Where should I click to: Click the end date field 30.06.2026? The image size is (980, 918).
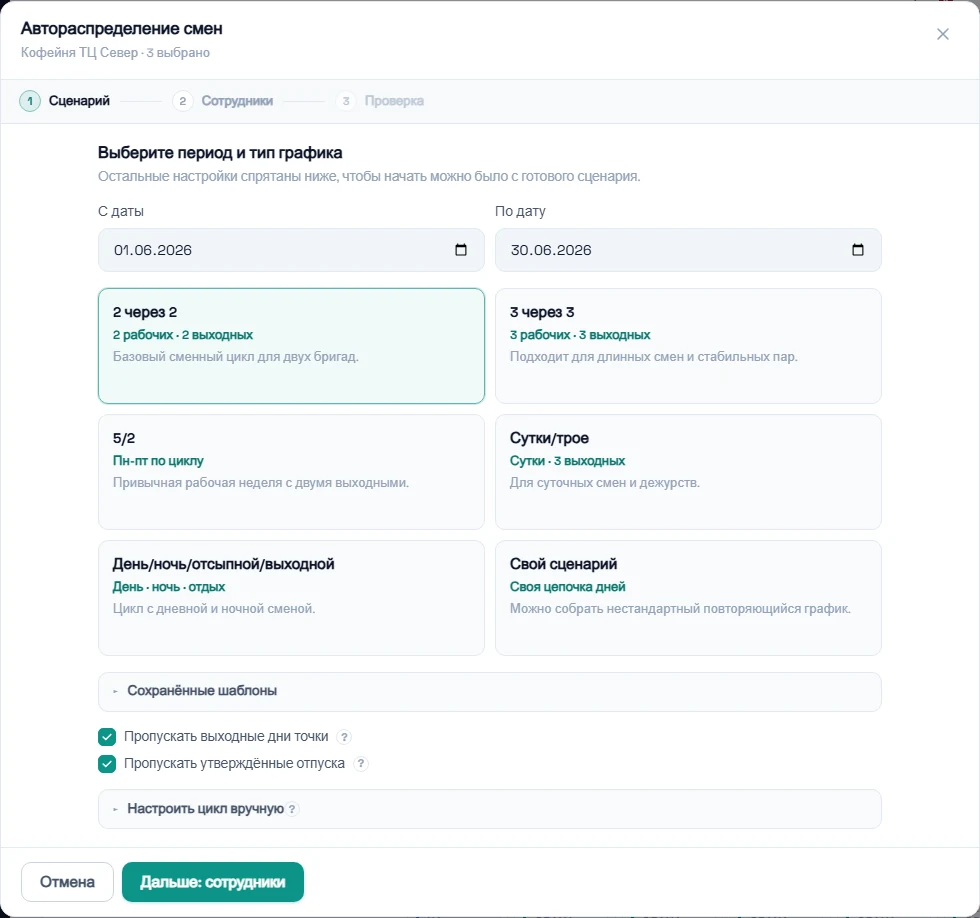pos(688,250)
